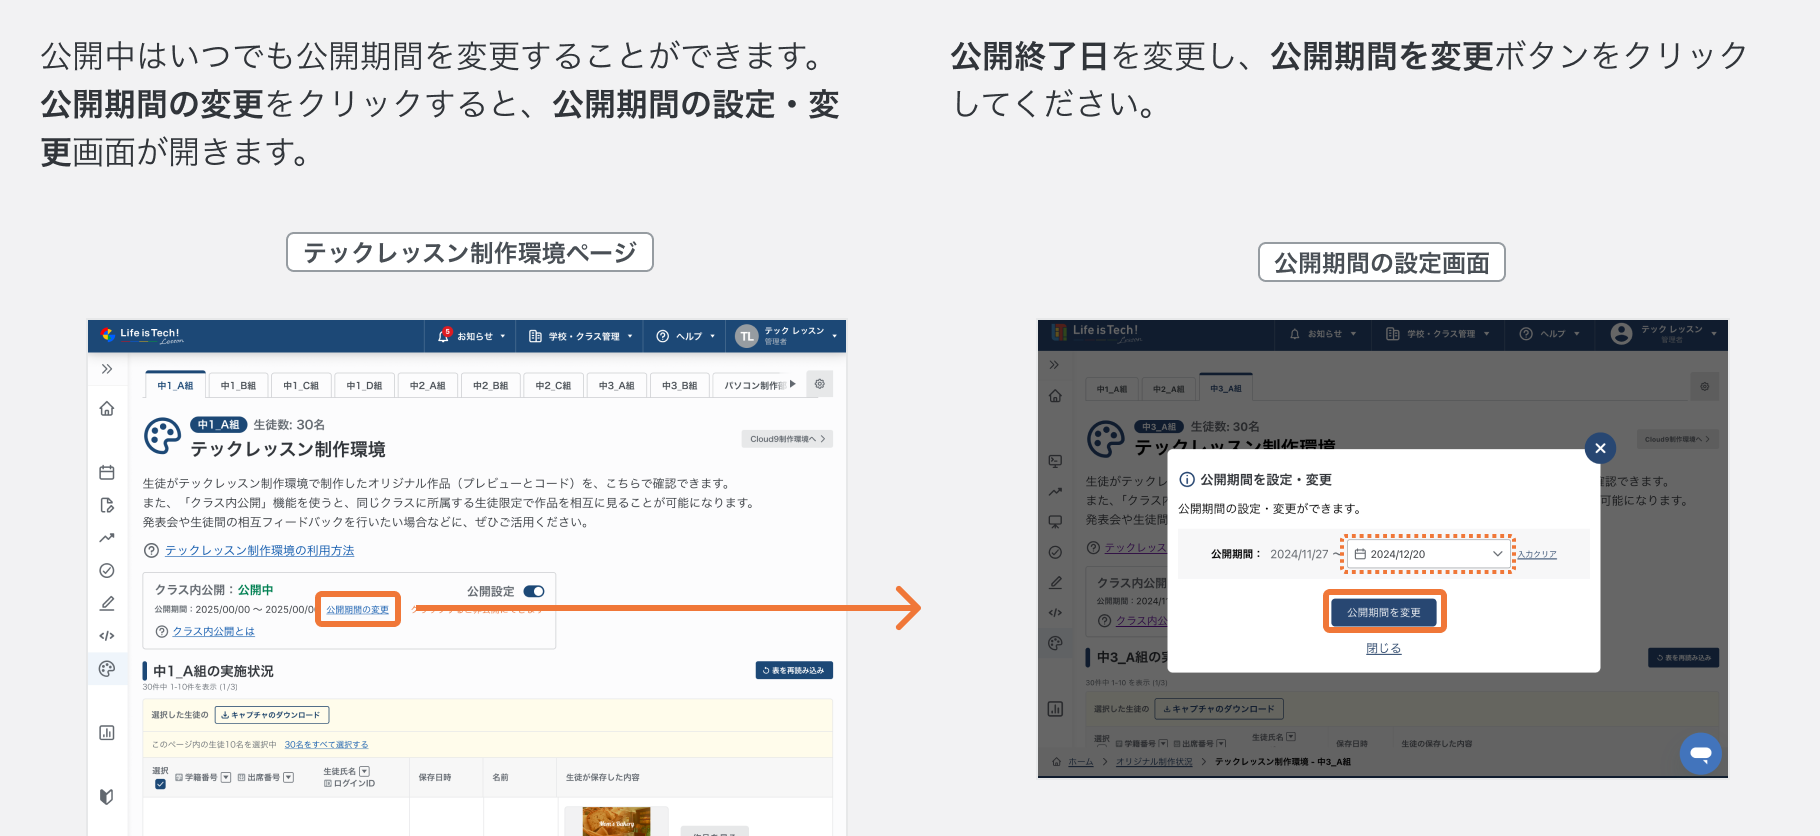Viewport: 1820px width, 836px height.
Task: Close the 公開期間を設定・変更 dialog with X
Action: click(x=1600, y=448)
